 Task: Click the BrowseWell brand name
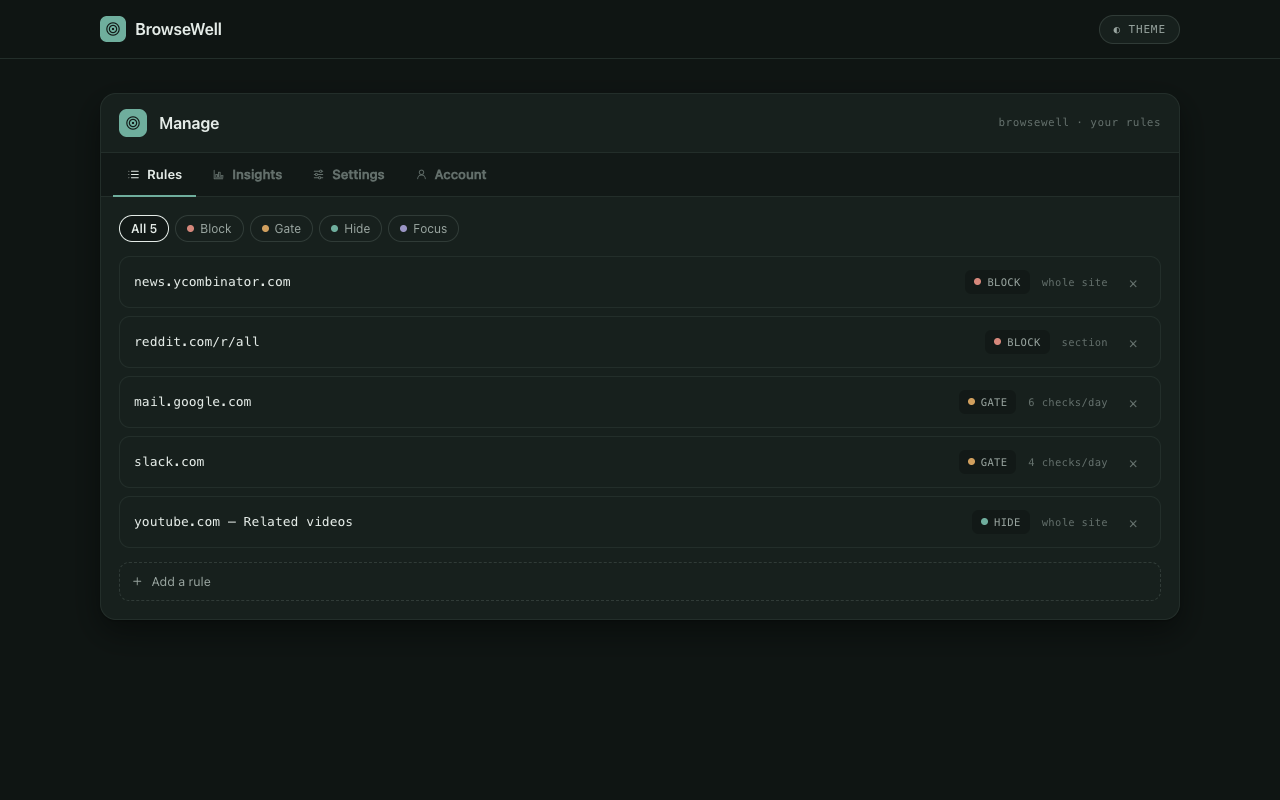[x=178, y=29]
